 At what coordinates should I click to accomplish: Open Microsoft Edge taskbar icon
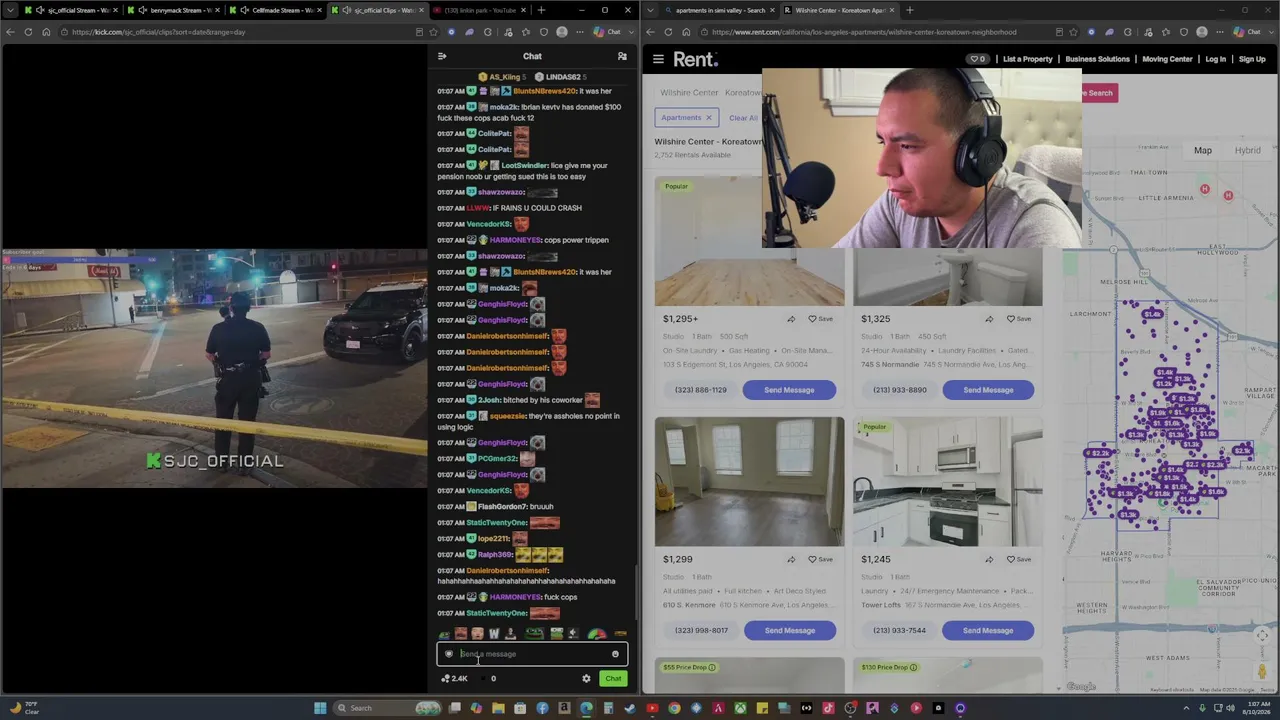586,708
